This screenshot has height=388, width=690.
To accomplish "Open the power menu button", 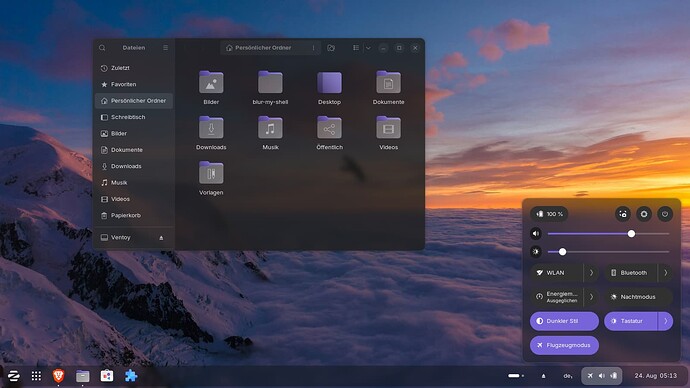I will coord(665,214).
